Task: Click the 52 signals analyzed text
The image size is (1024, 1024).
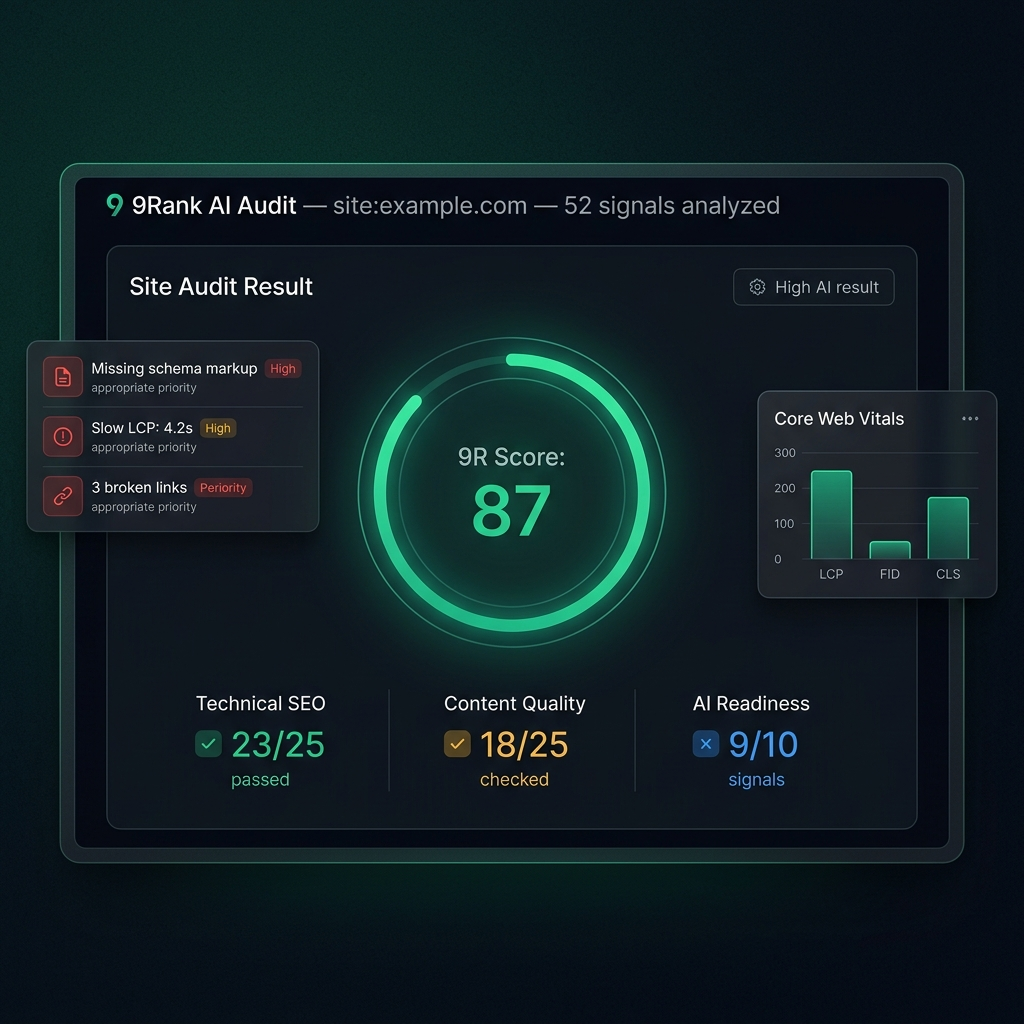Action: coord(672,206)
